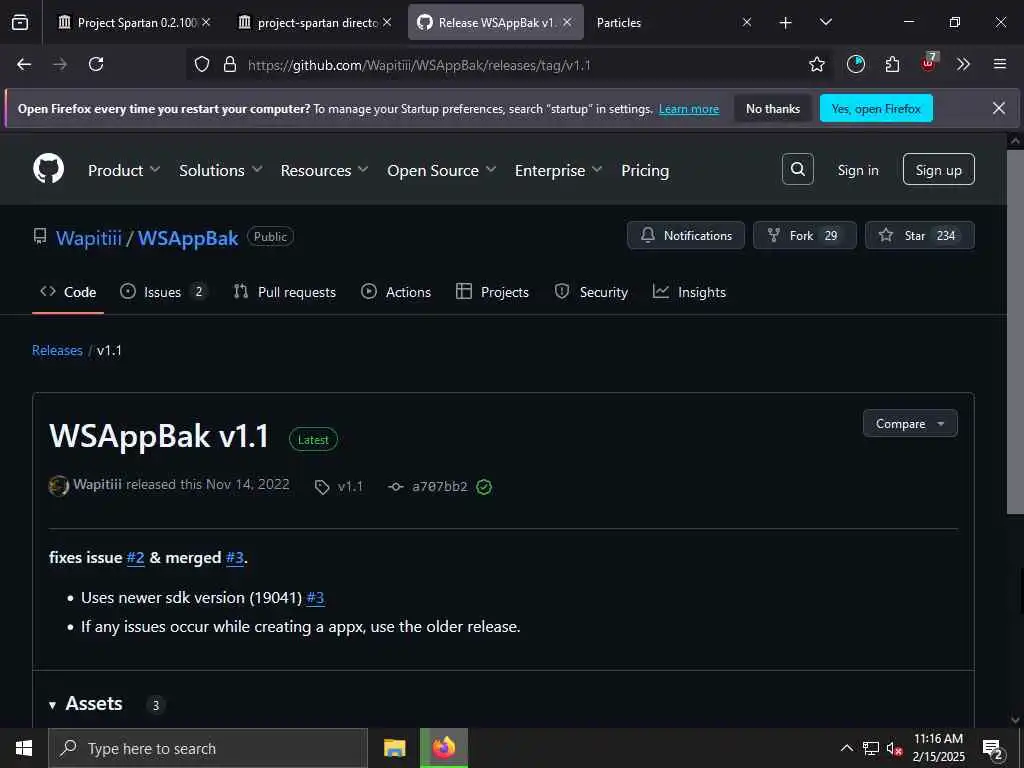Open the Code tab

point(68,292)
